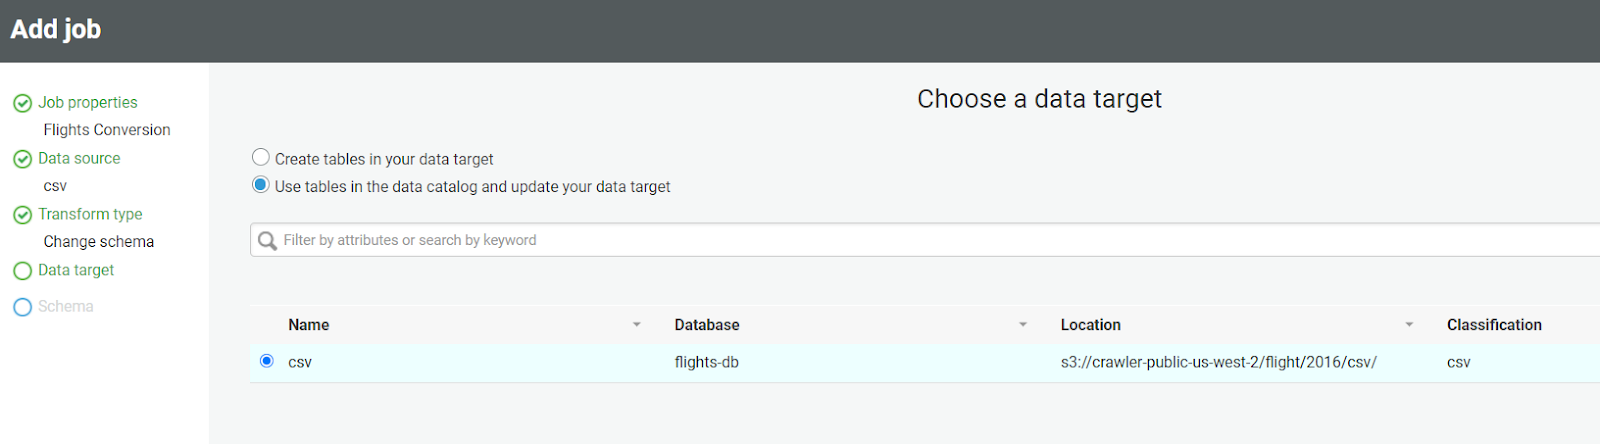Image resolution: width=1600 pixels, height=444 pixels.
Task: Select 'Use tables in the data catalog' option
Action: tap(261, 185)
